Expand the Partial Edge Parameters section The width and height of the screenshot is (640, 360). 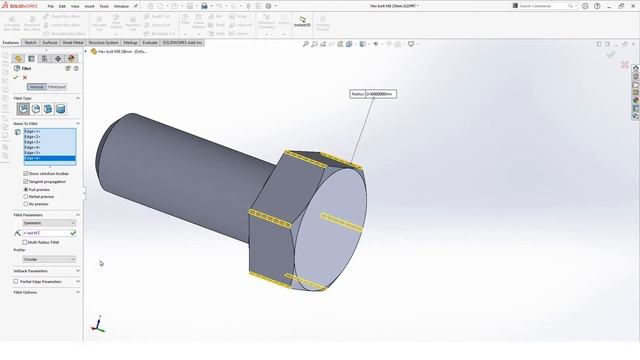(78, 282)
